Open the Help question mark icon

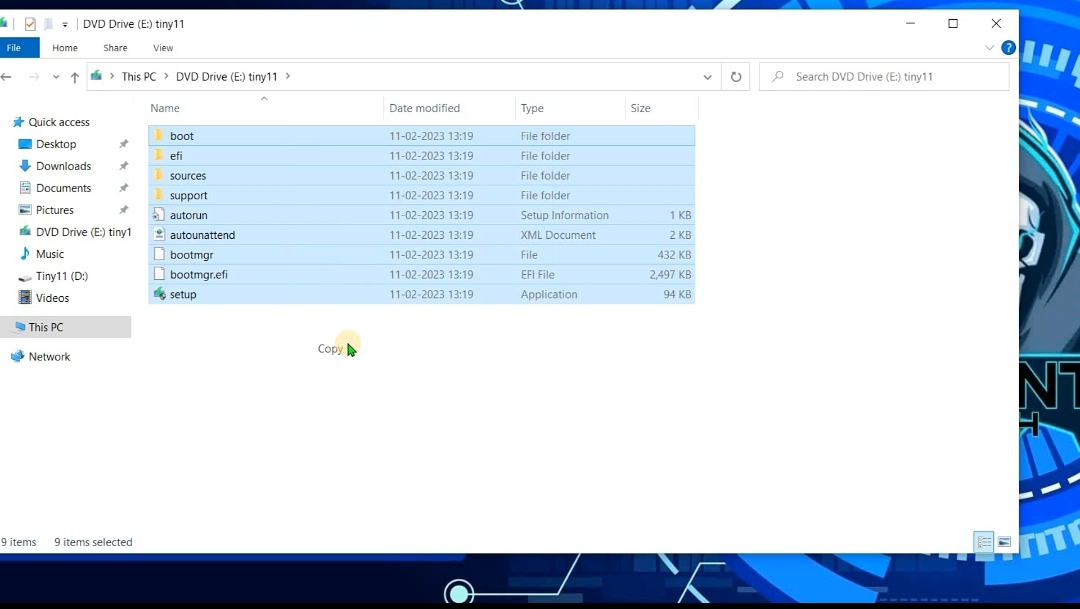[x=1008, y=48]
